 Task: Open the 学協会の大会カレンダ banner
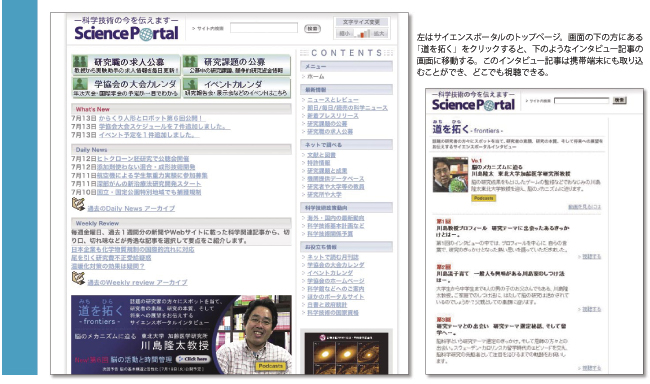126,87
